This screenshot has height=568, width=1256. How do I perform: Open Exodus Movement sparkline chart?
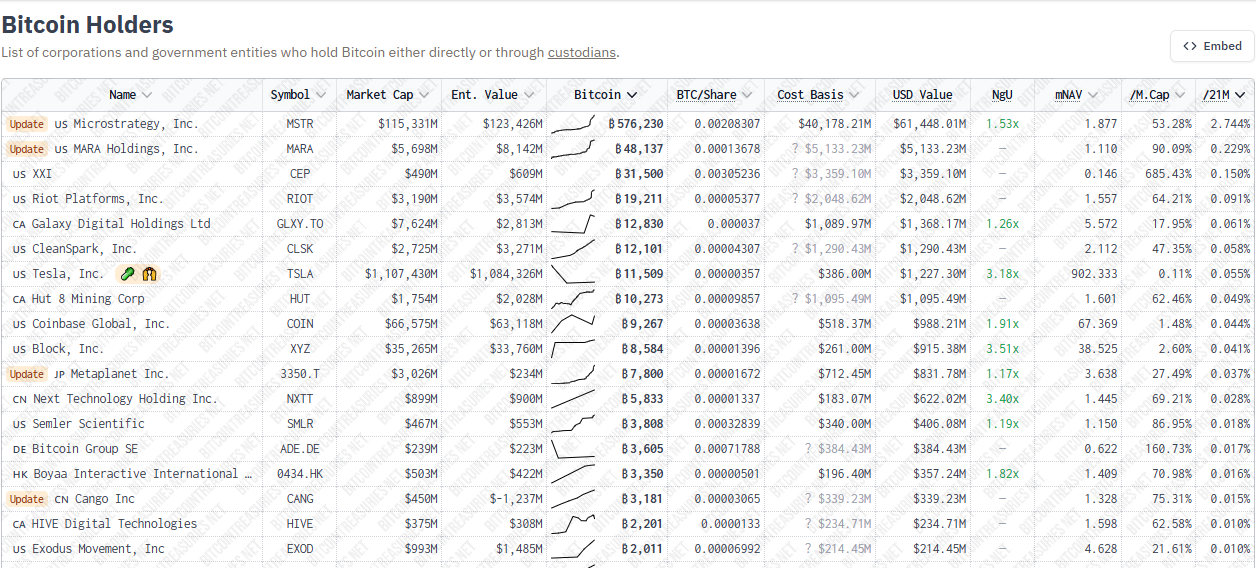573,549
